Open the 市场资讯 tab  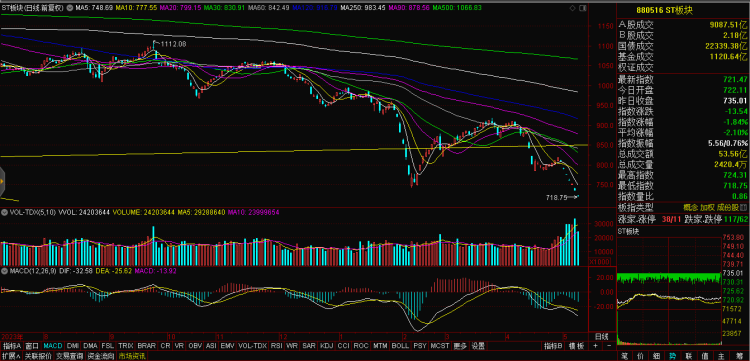coord(132,356)
